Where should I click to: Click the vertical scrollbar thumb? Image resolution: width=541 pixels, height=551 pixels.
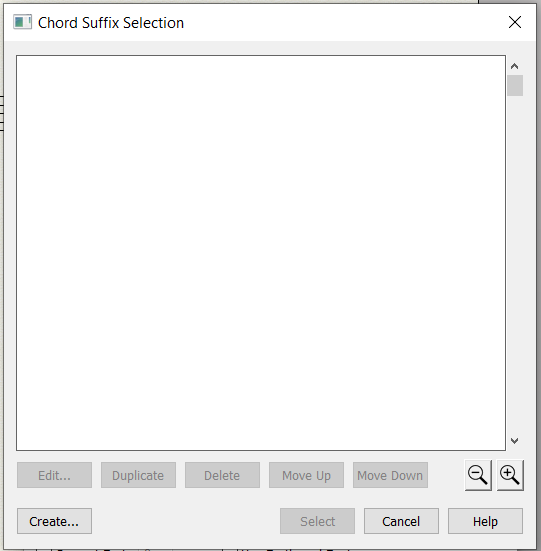(x=515, y=85)
